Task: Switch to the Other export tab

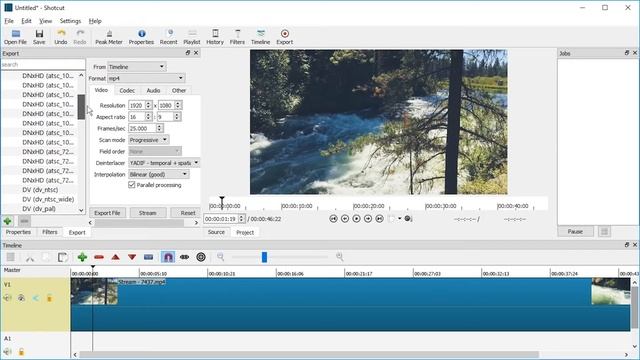Action: [179, 91]
